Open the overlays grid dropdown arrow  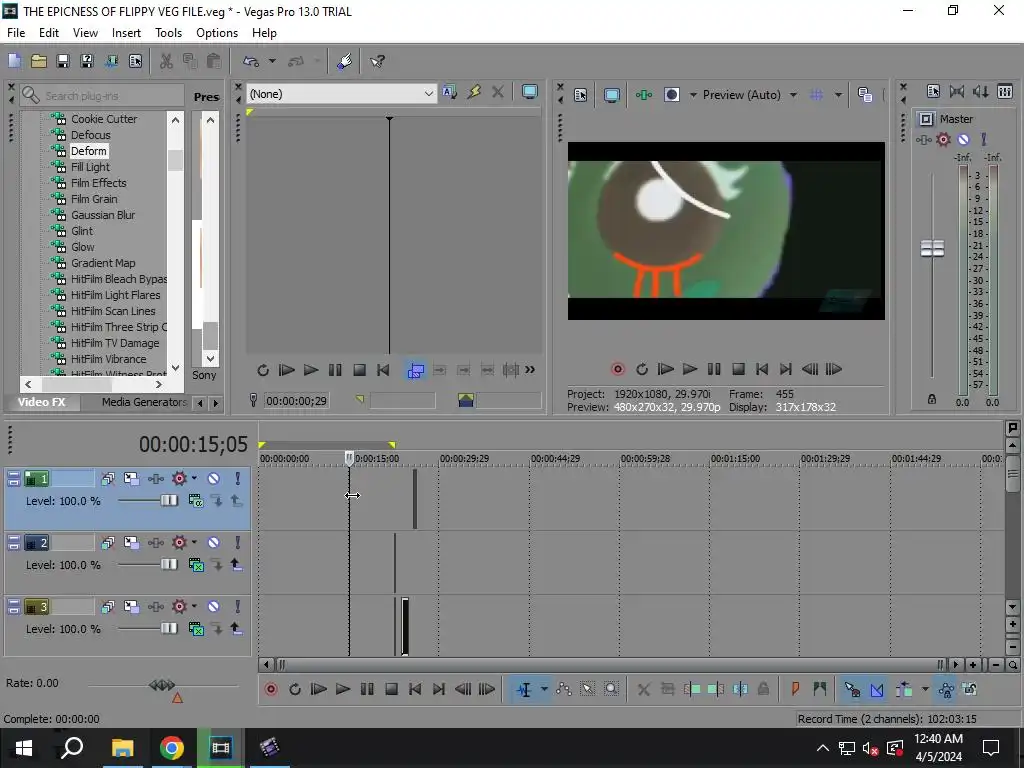(839, 95)
